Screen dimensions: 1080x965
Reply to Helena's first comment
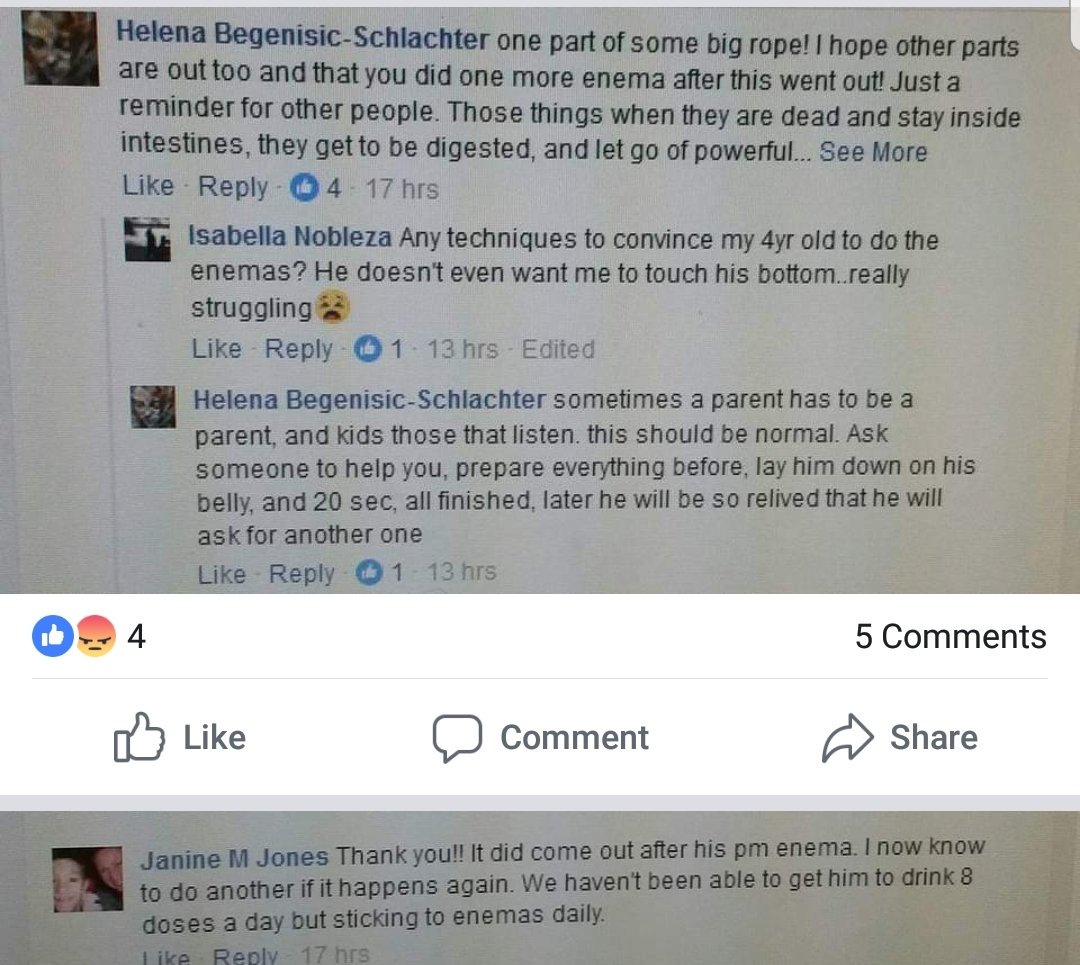(233, 187)
